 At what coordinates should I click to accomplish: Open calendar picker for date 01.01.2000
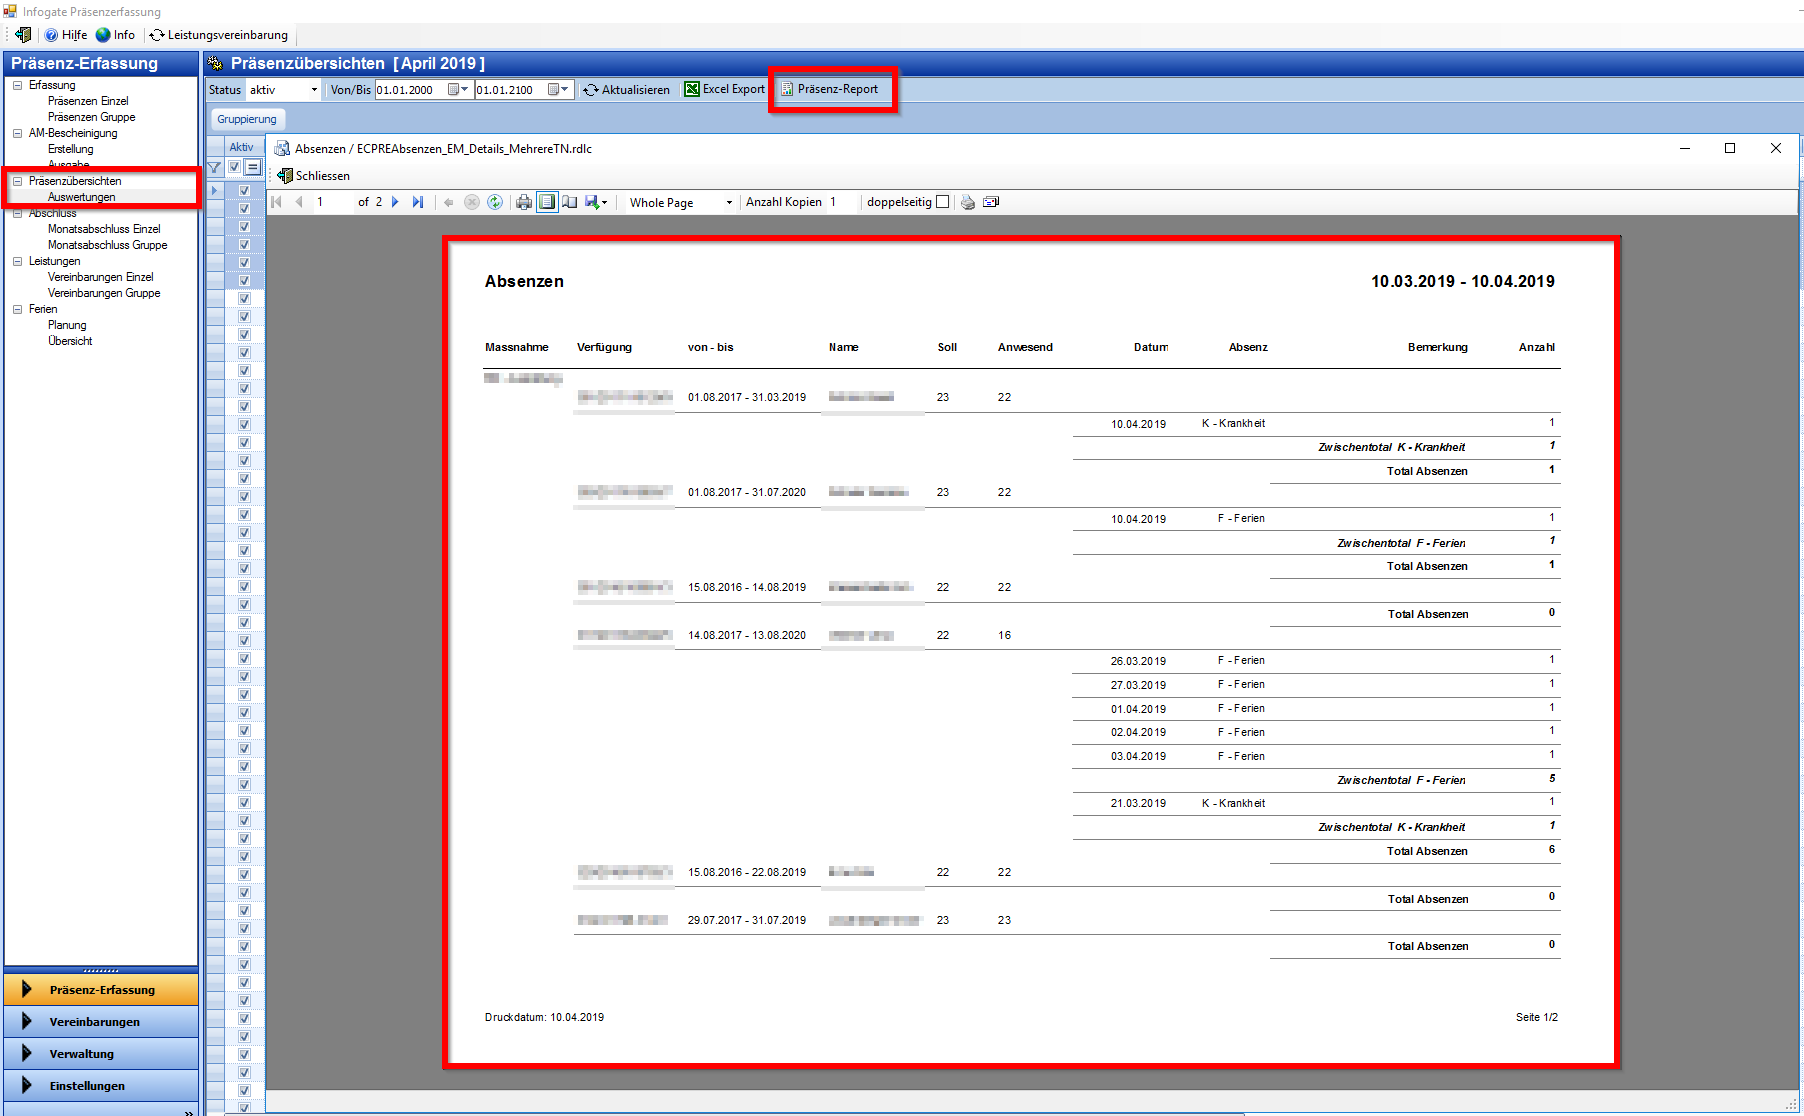[459, 90]
